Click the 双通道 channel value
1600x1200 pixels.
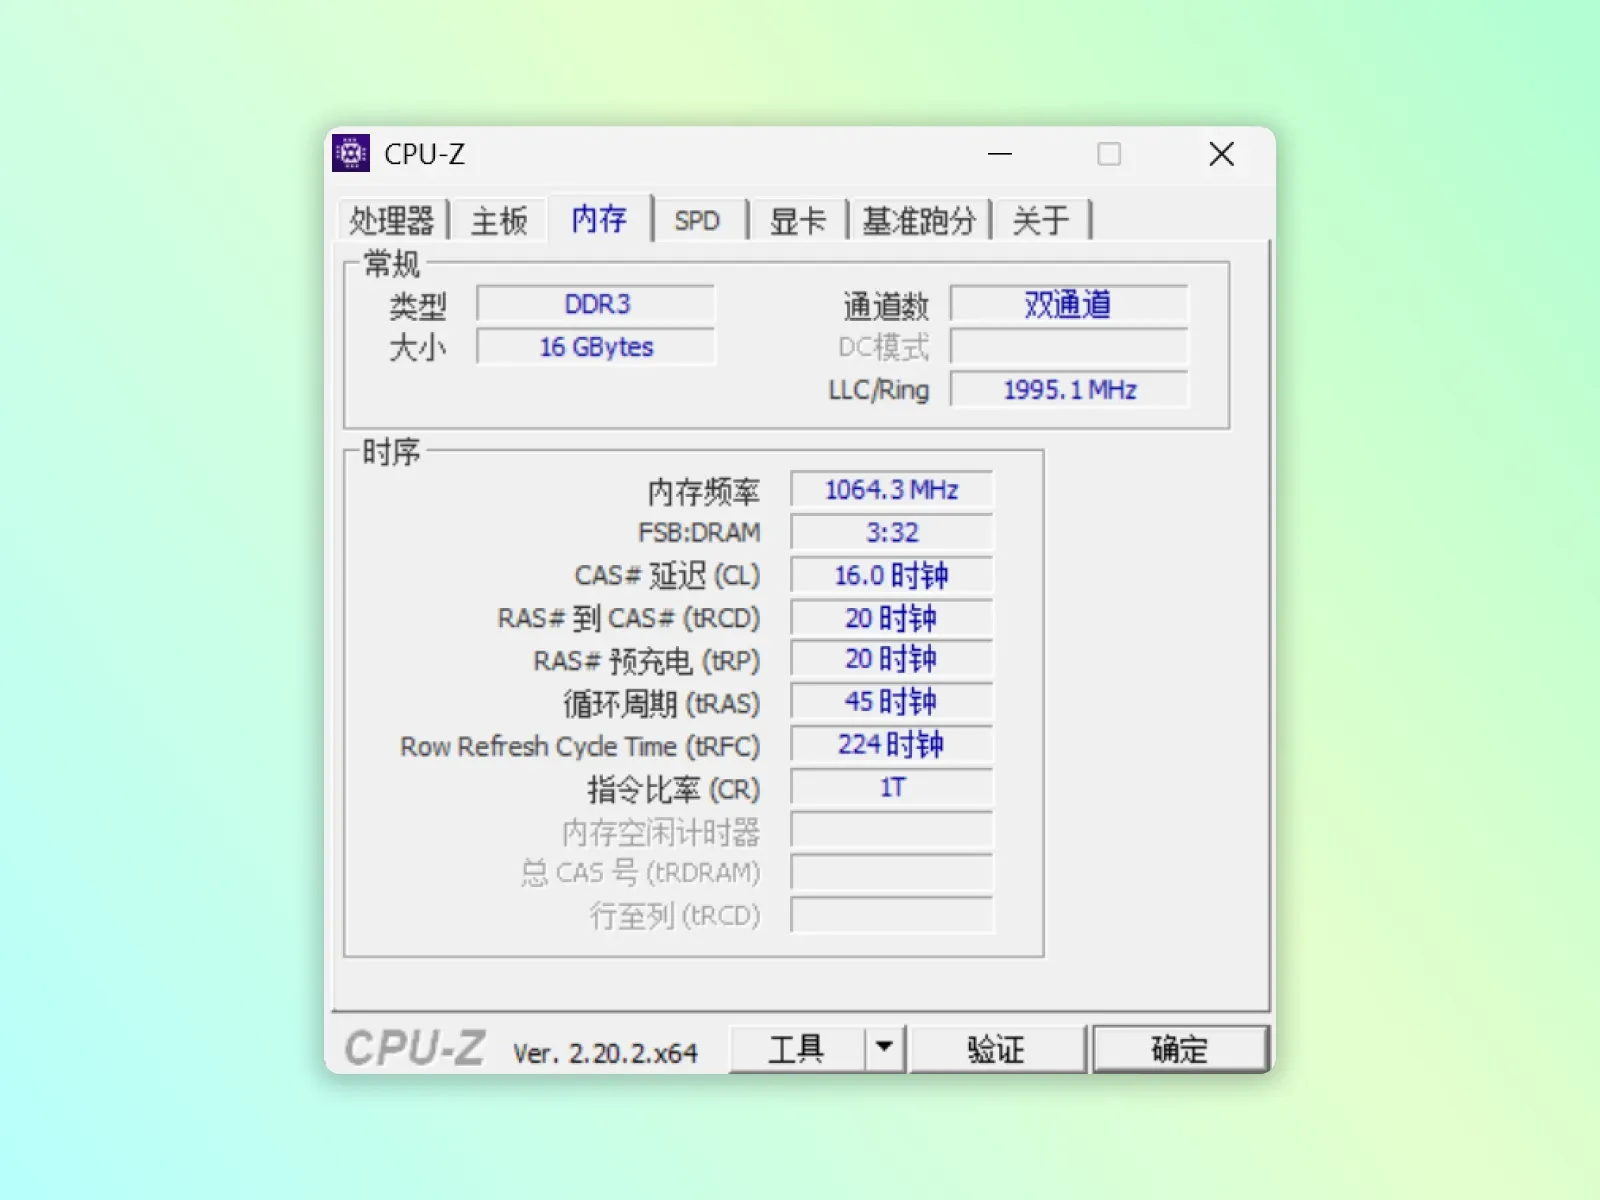coord(1069,304)
